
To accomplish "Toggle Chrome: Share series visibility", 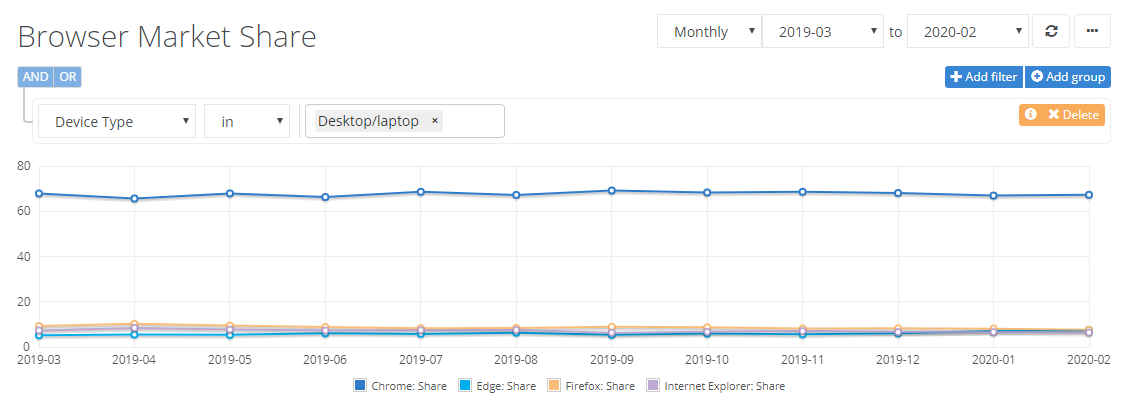I will [x=404, y=386].
